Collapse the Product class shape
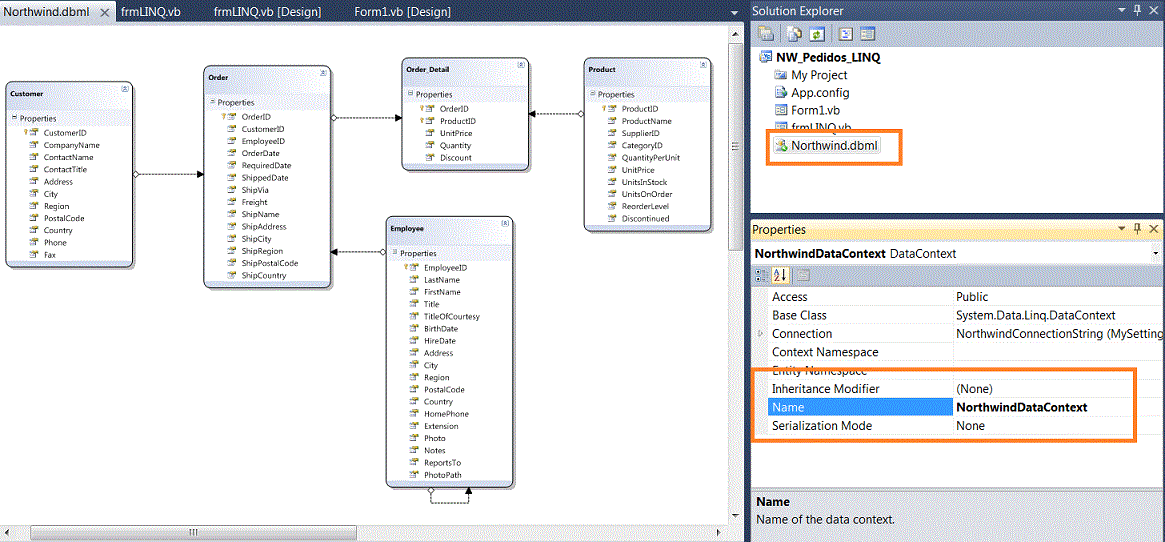 tap(703, 65)
